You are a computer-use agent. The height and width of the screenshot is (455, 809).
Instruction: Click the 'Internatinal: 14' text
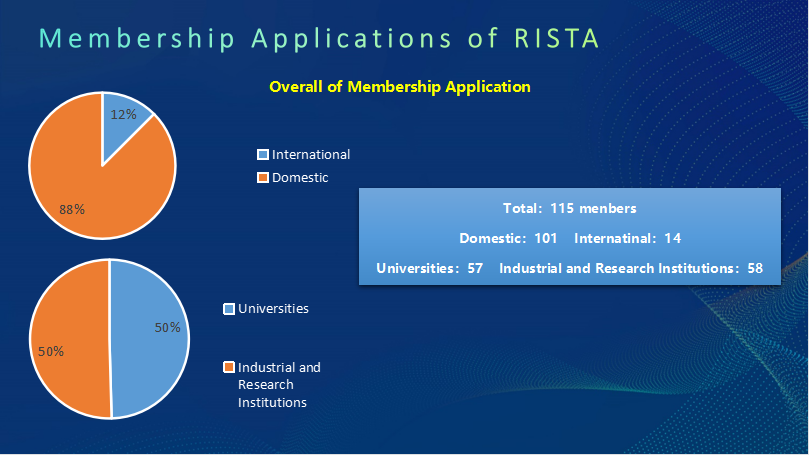click(x=627, y=238)
